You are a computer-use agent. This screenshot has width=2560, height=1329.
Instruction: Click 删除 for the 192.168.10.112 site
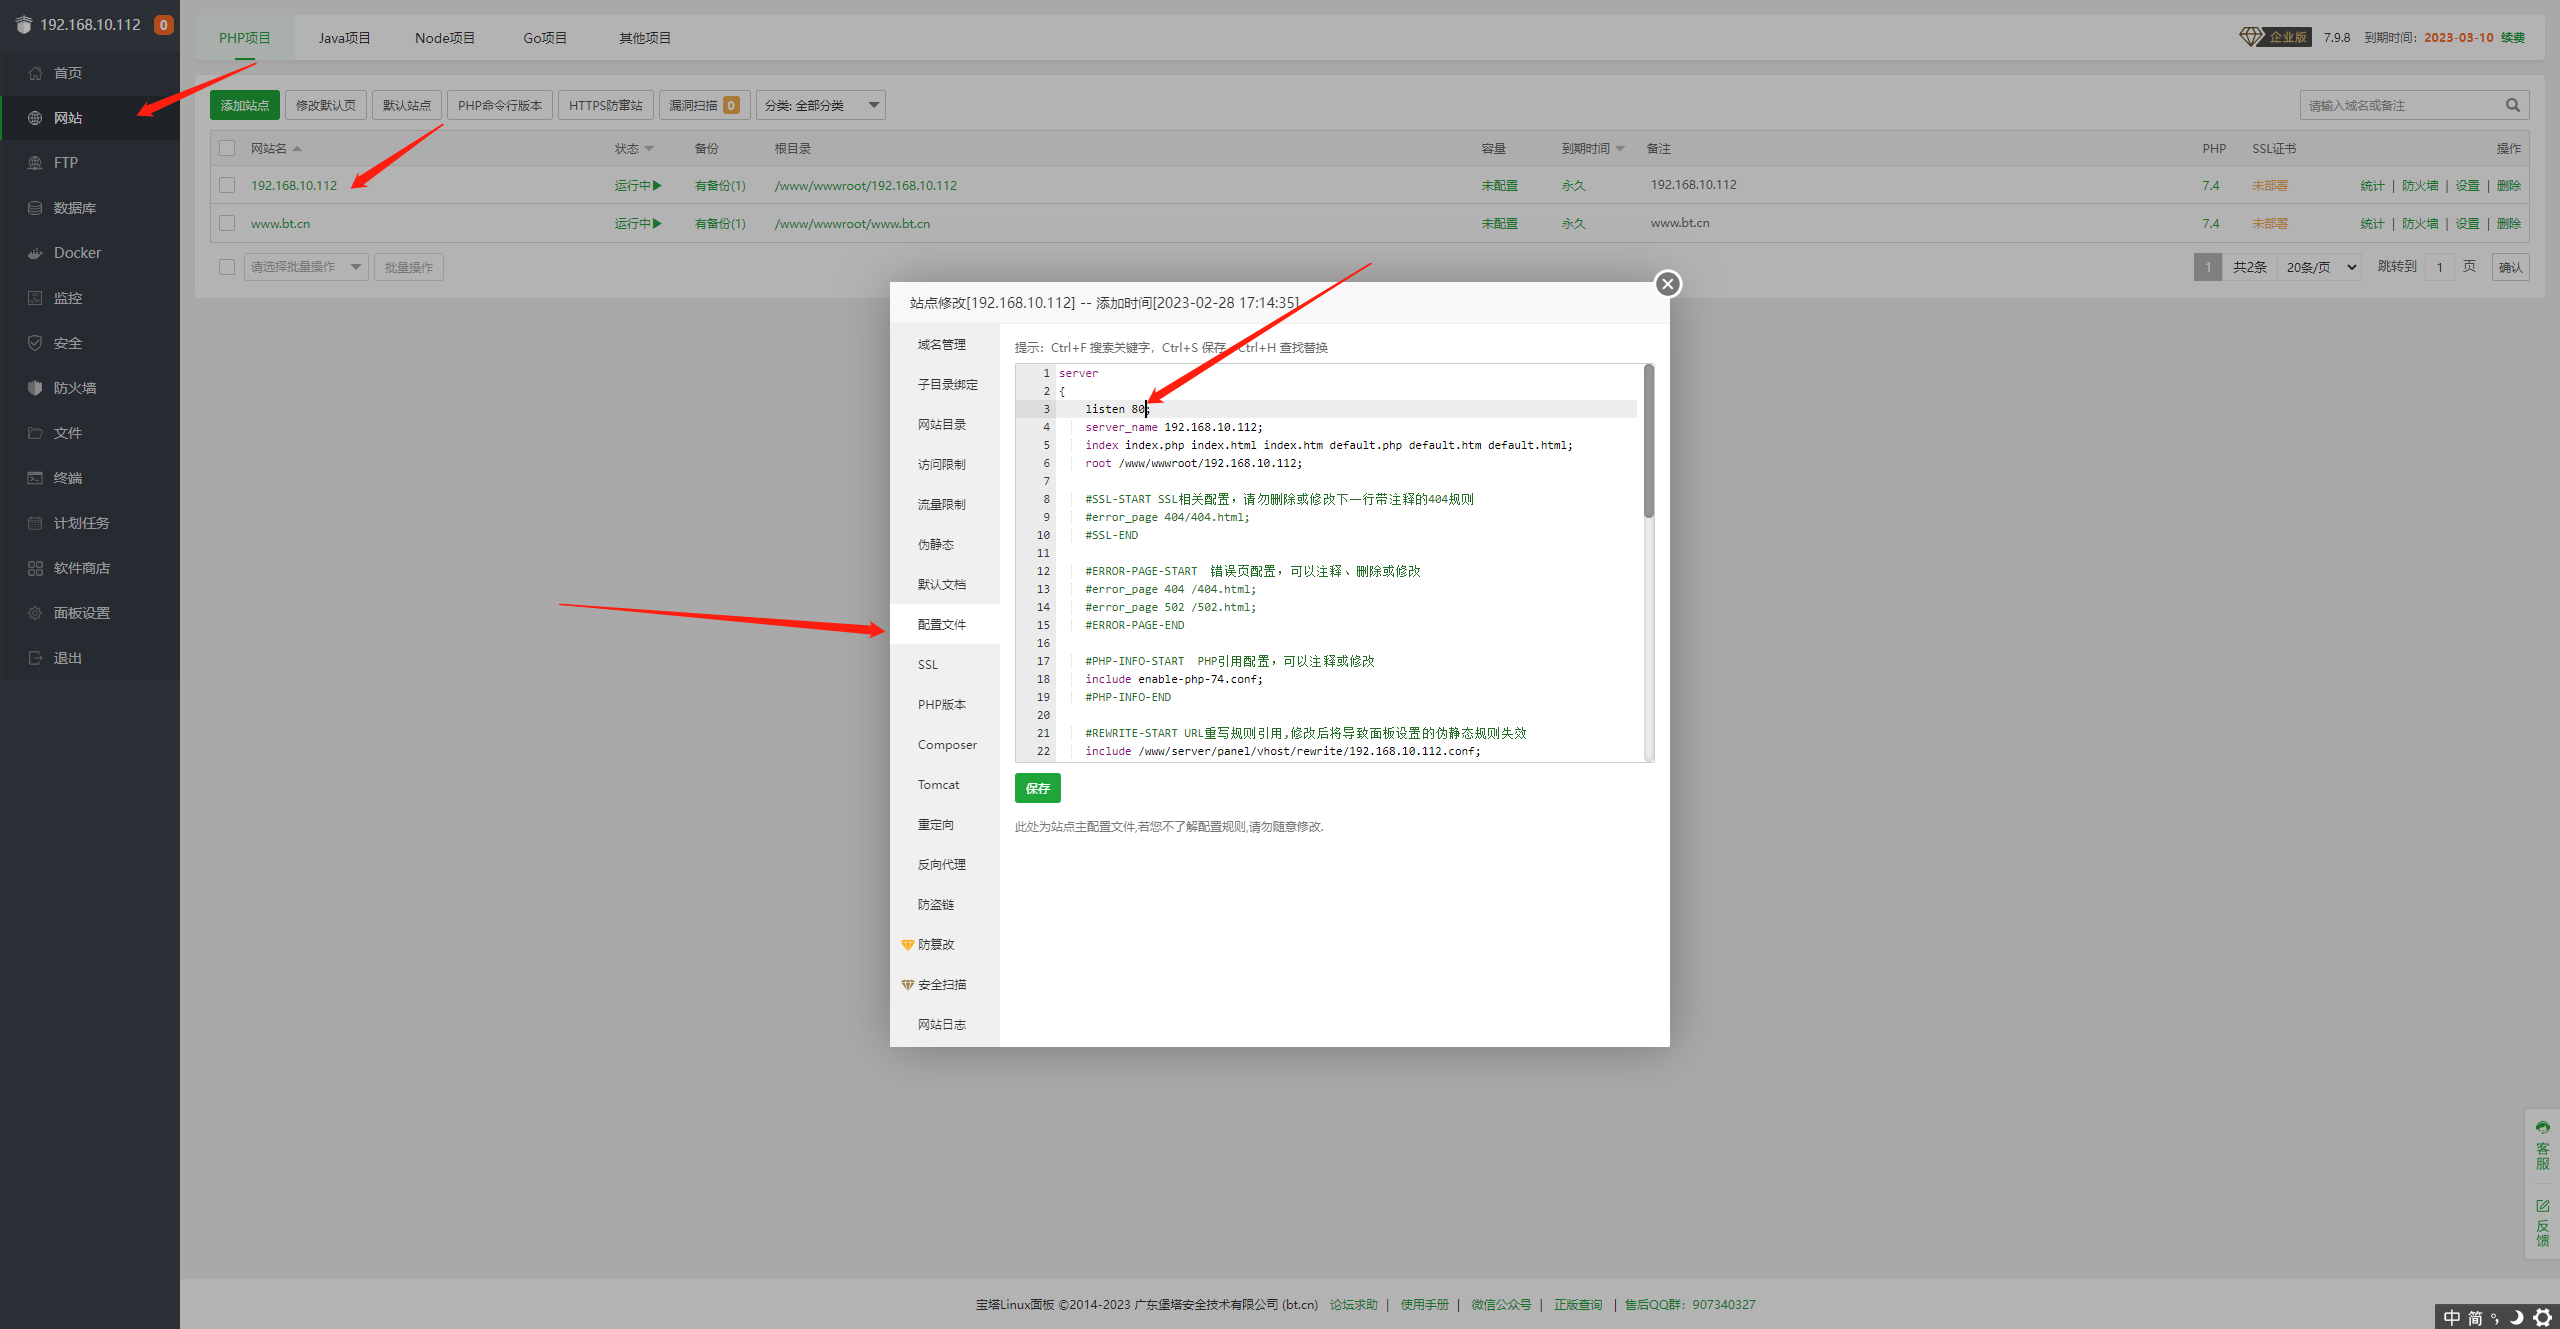click(x=2509, y=186)
